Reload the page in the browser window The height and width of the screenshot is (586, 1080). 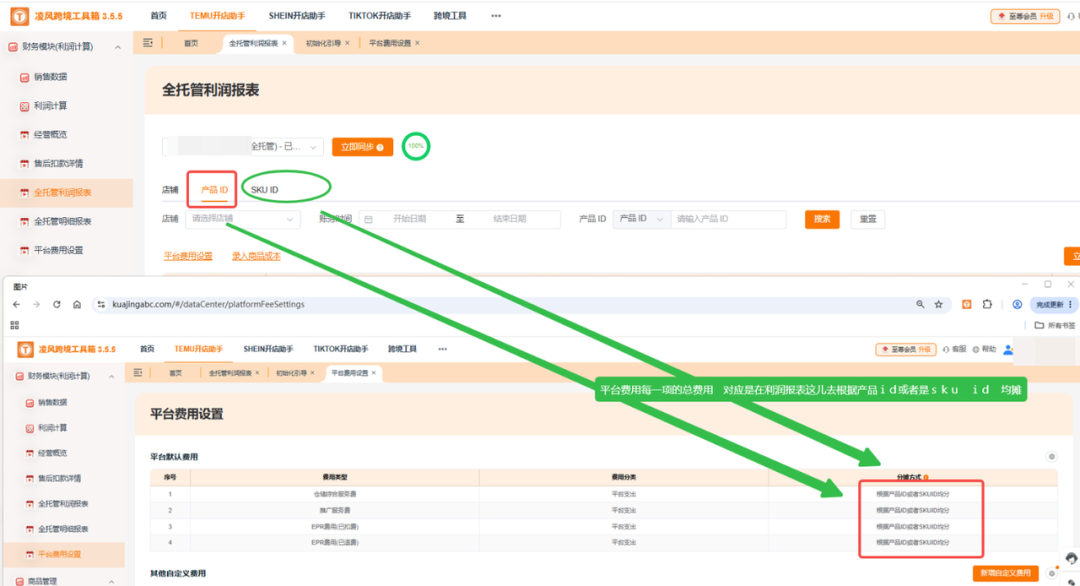pyautogui.click(x=56, y=304)
